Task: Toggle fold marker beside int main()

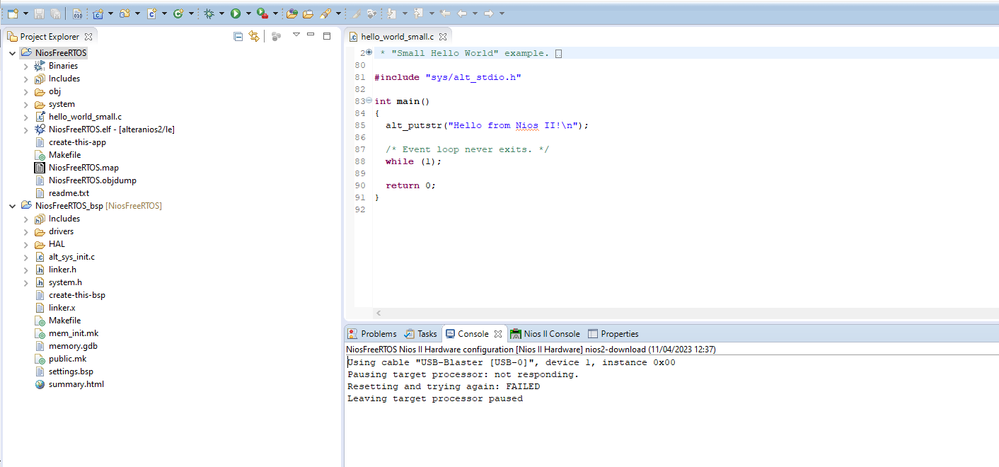Action: point(369,101)
